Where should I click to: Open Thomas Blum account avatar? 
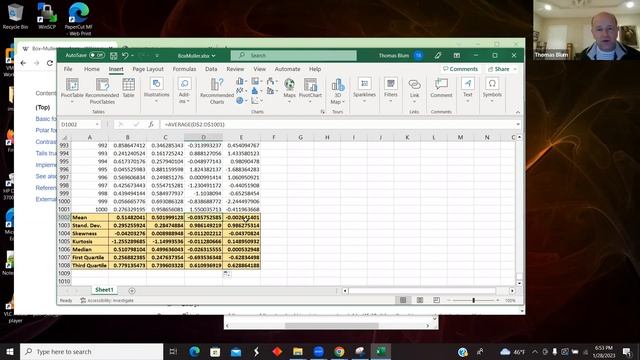pyautogui.click(x=418, y=56)
